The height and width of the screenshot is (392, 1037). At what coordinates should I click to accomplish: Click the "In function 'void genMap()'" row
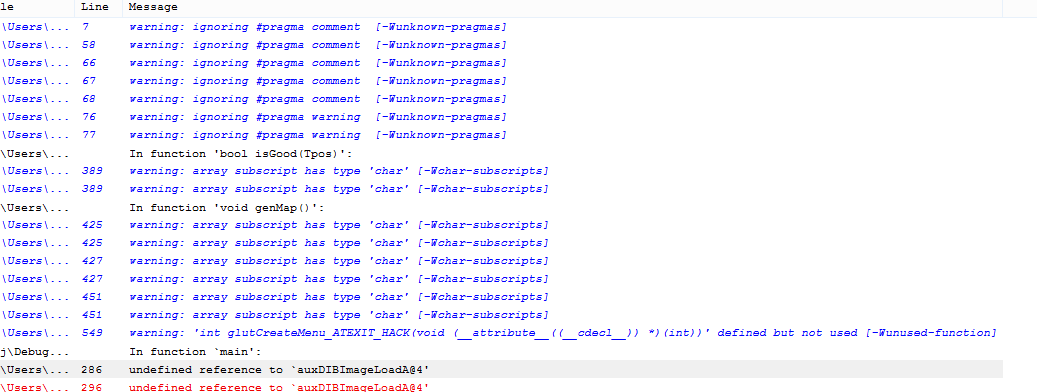[x=501, y=207]
